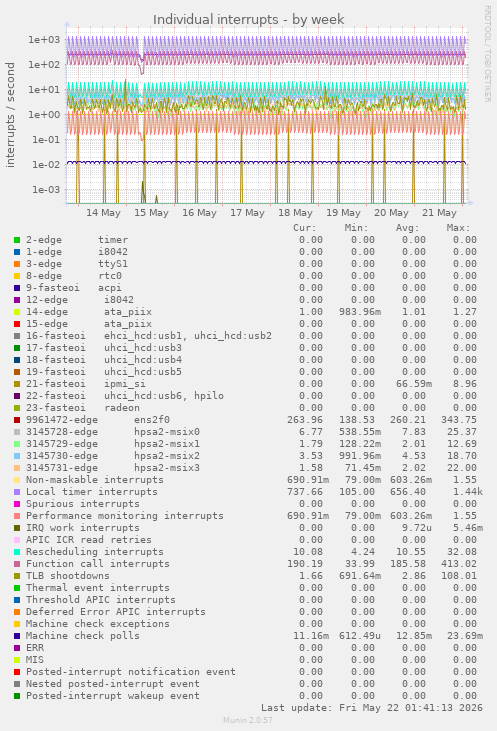Screen dimensions: 497x731
Task: Click the purple Local timer interrupts swatch
Action: pos(17,492)
